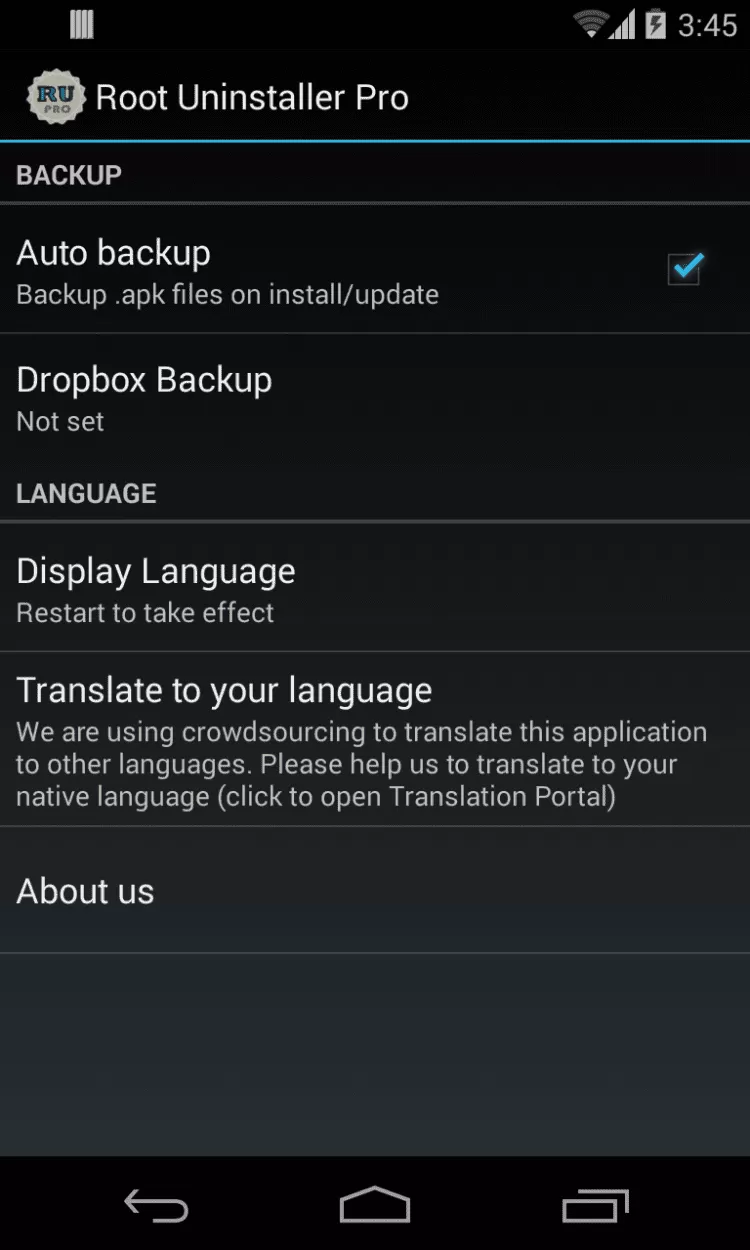Tap the crowdsourcing translation description text

(x=362, y=764)
